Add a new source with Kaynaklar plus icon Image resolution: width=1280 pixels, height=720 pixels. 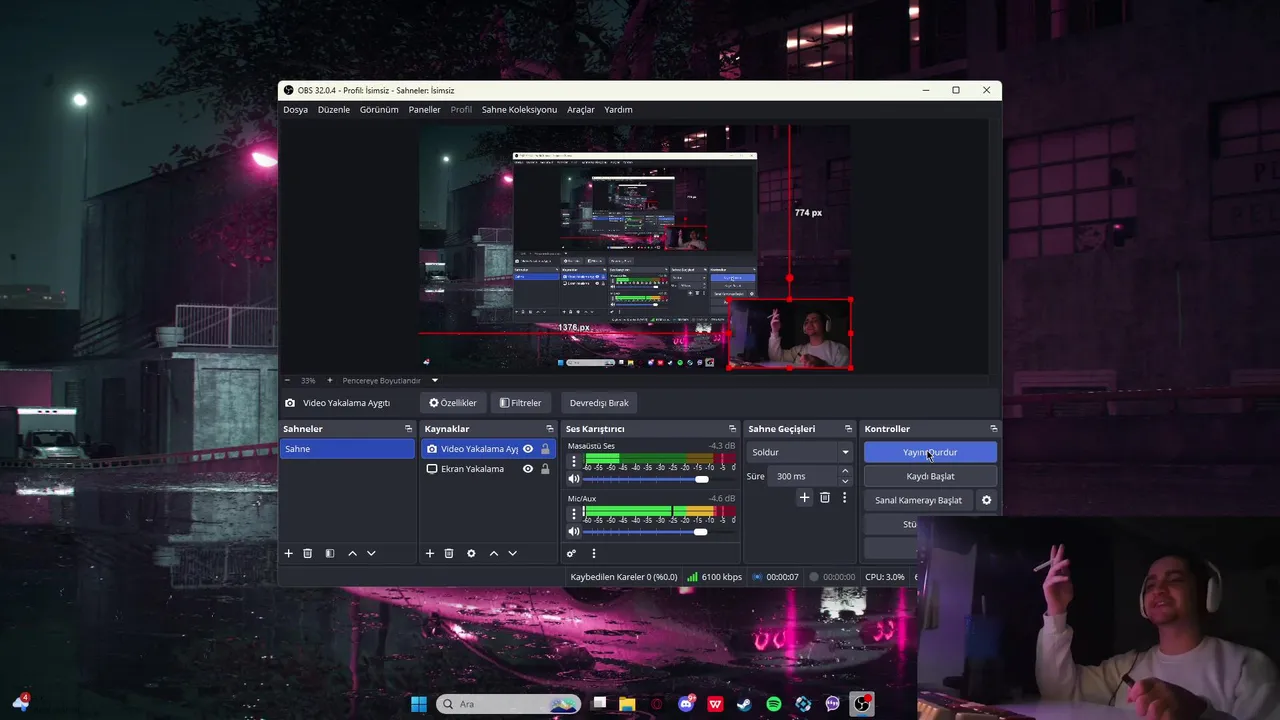click(430, 553)
